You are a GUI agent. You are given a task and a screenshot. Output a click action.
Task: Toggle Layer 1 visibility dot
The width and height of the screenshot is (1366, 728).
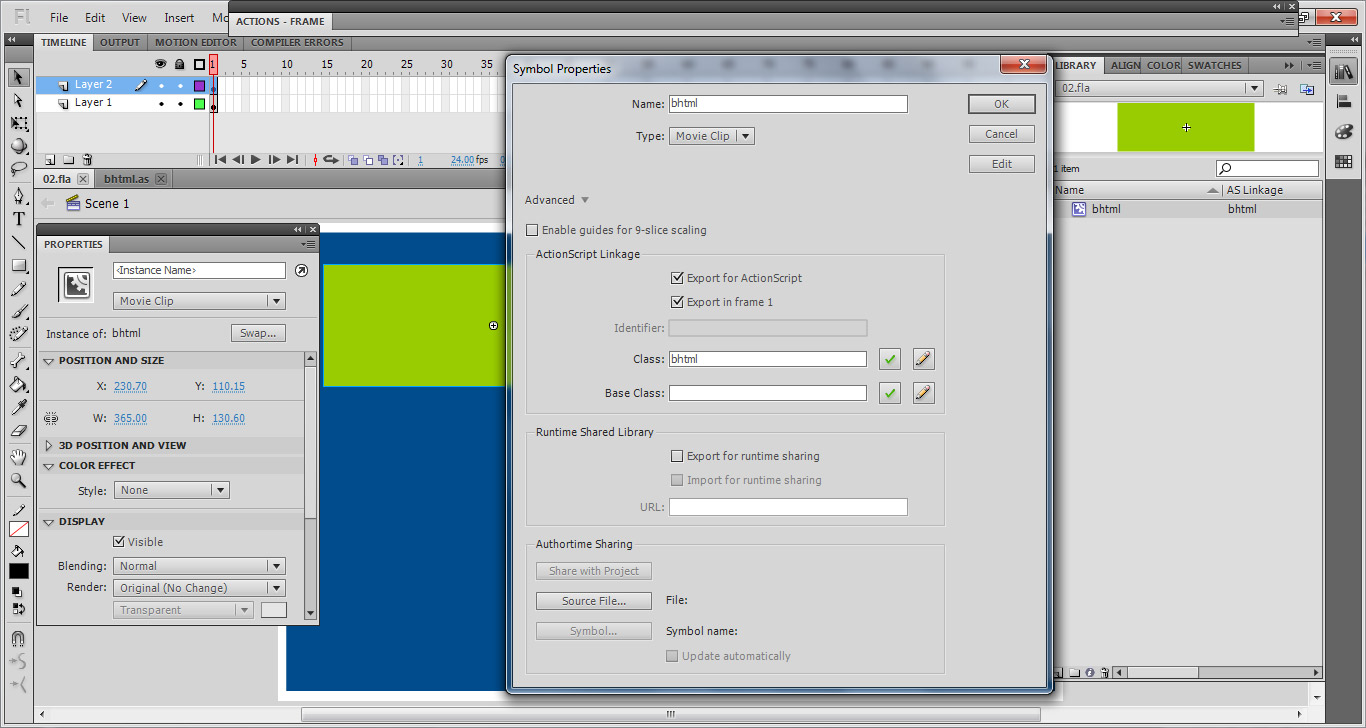(161, 103)
